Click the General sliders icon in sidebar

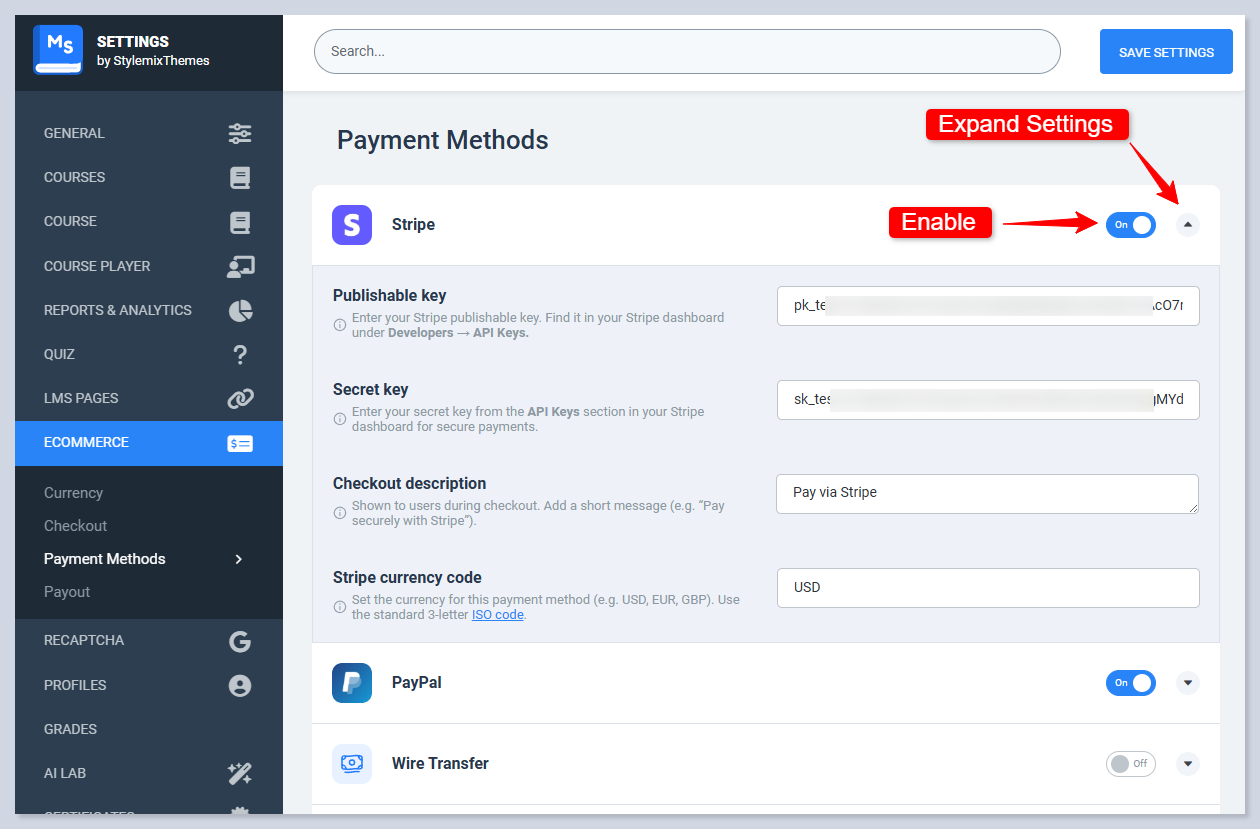click(x=240, y=133)
